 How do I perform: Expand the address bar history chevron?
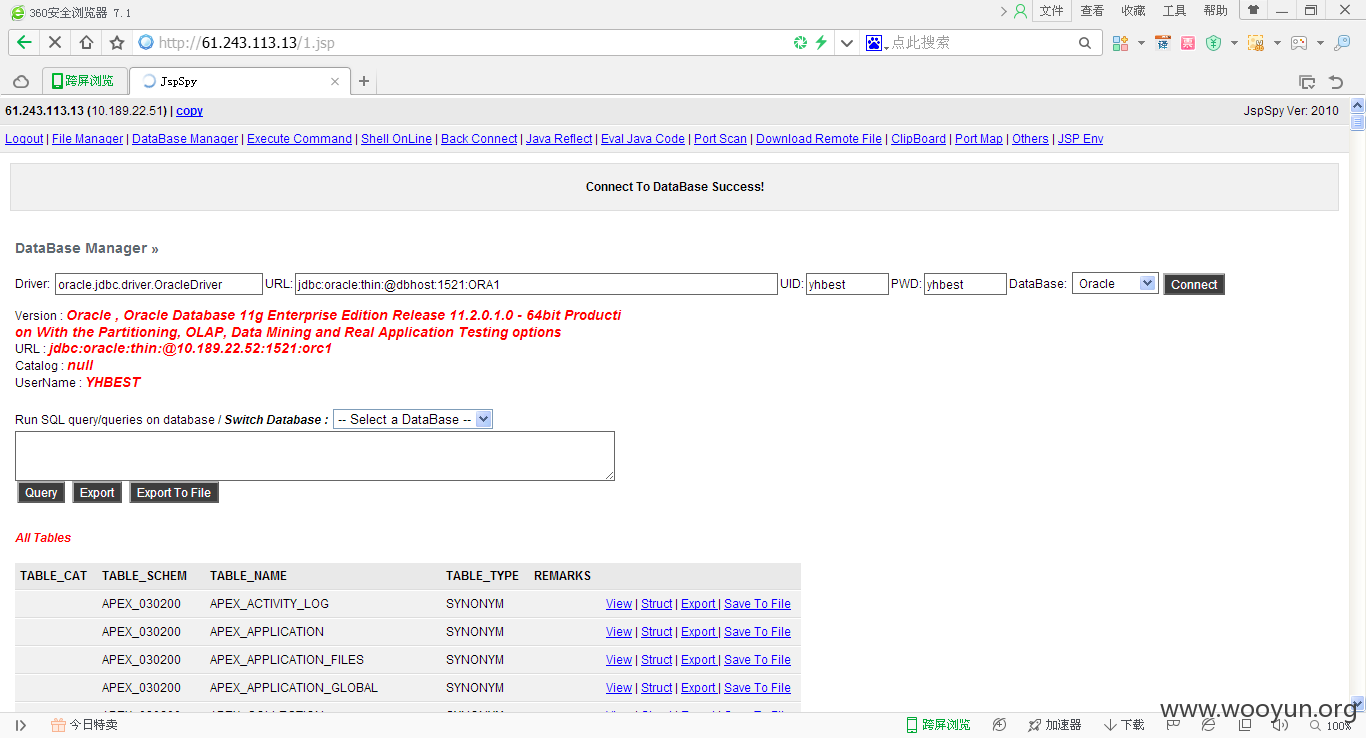(847, 42)
